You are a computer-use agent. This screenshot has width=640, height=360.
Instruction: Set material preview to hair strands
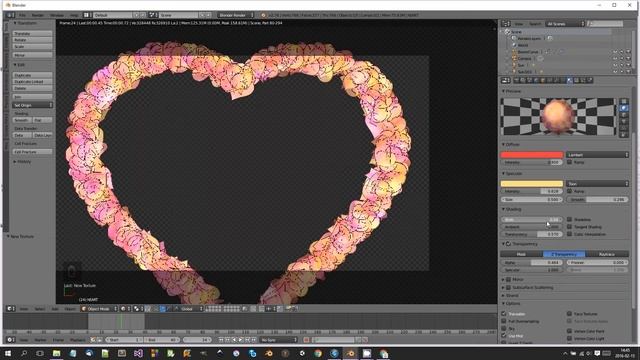[624, 128]
